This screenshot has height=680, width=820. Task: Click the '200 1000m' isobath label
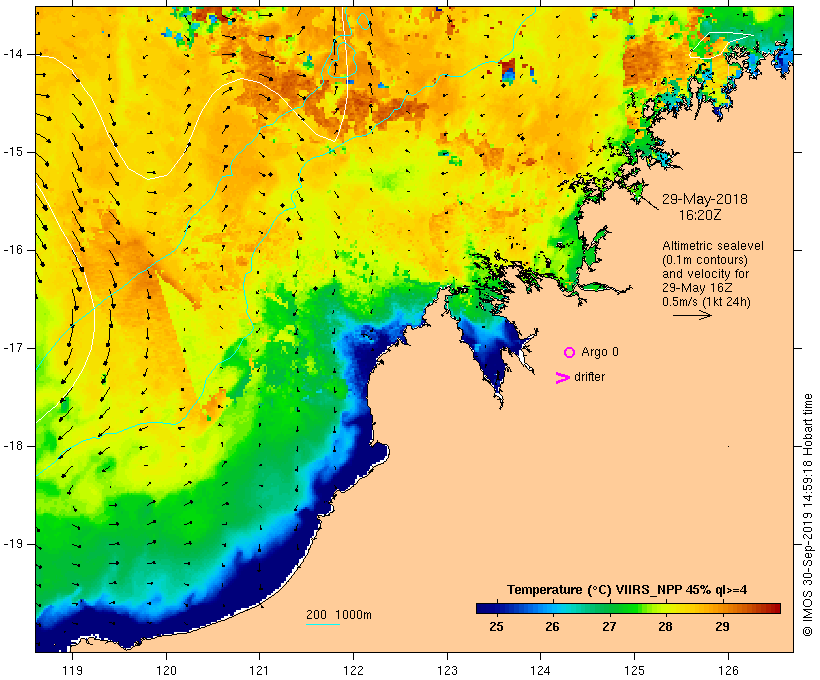[x=339, y=615]
